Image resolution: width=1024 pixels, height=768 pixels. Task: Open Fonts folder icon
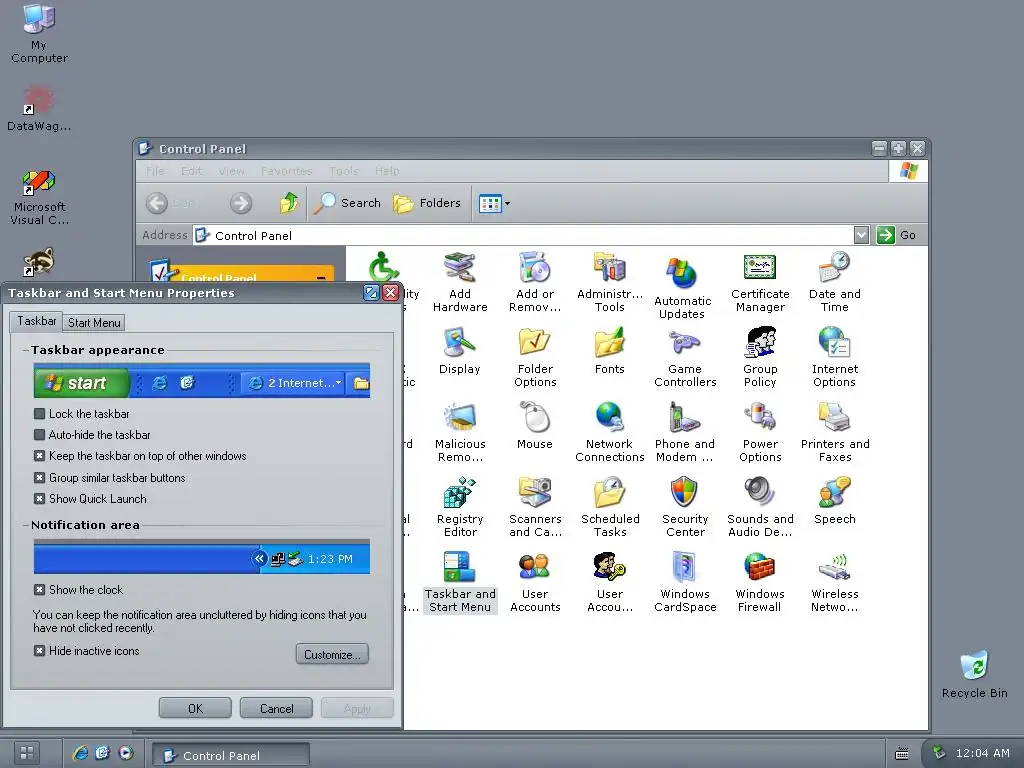tap(610, 351)
